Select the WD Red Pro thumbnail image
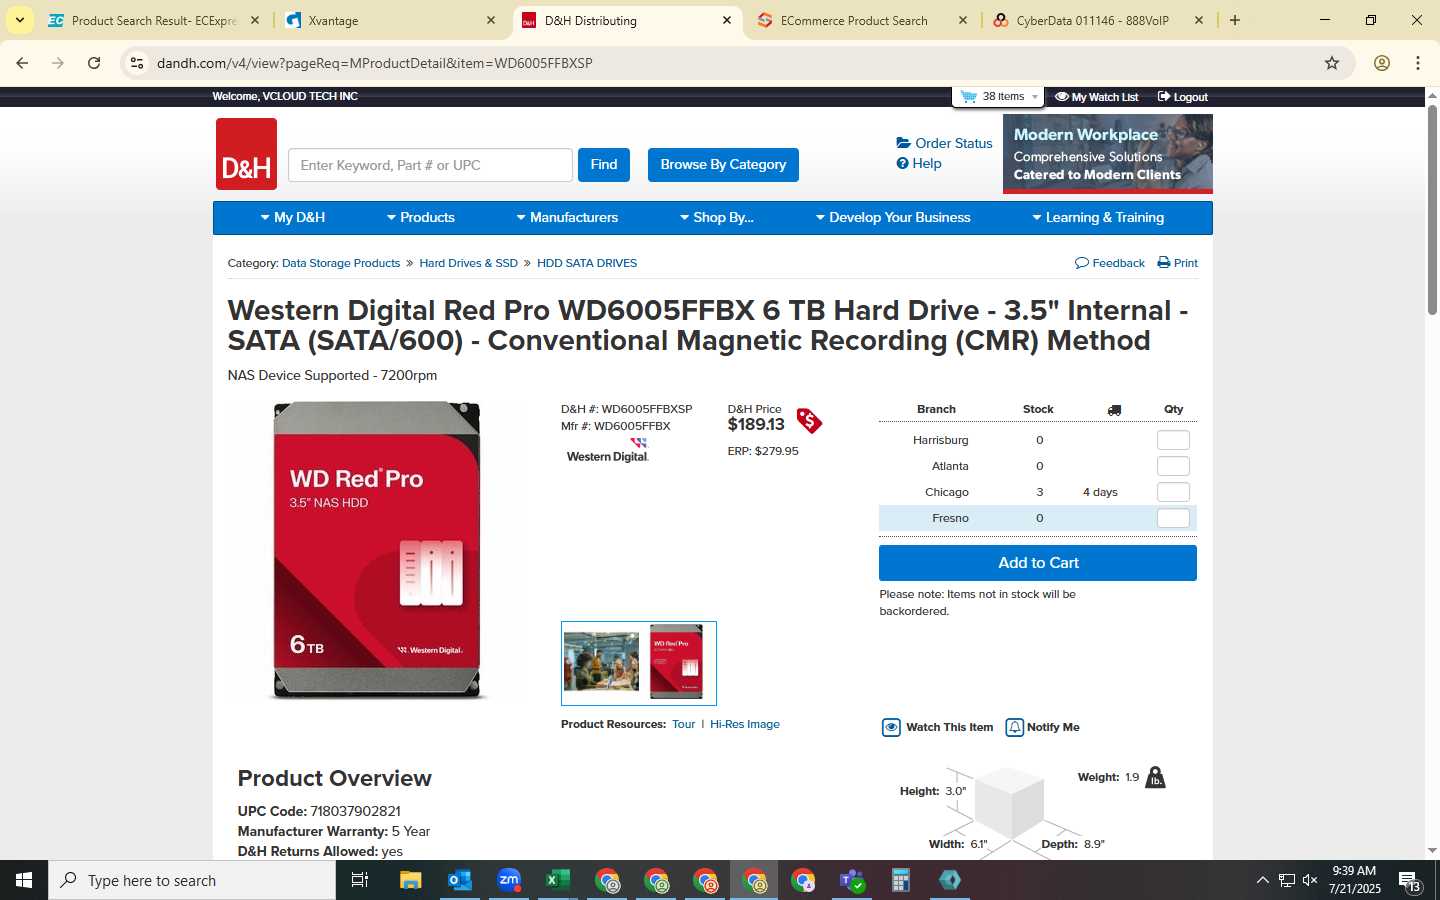 tap(677, 662)
